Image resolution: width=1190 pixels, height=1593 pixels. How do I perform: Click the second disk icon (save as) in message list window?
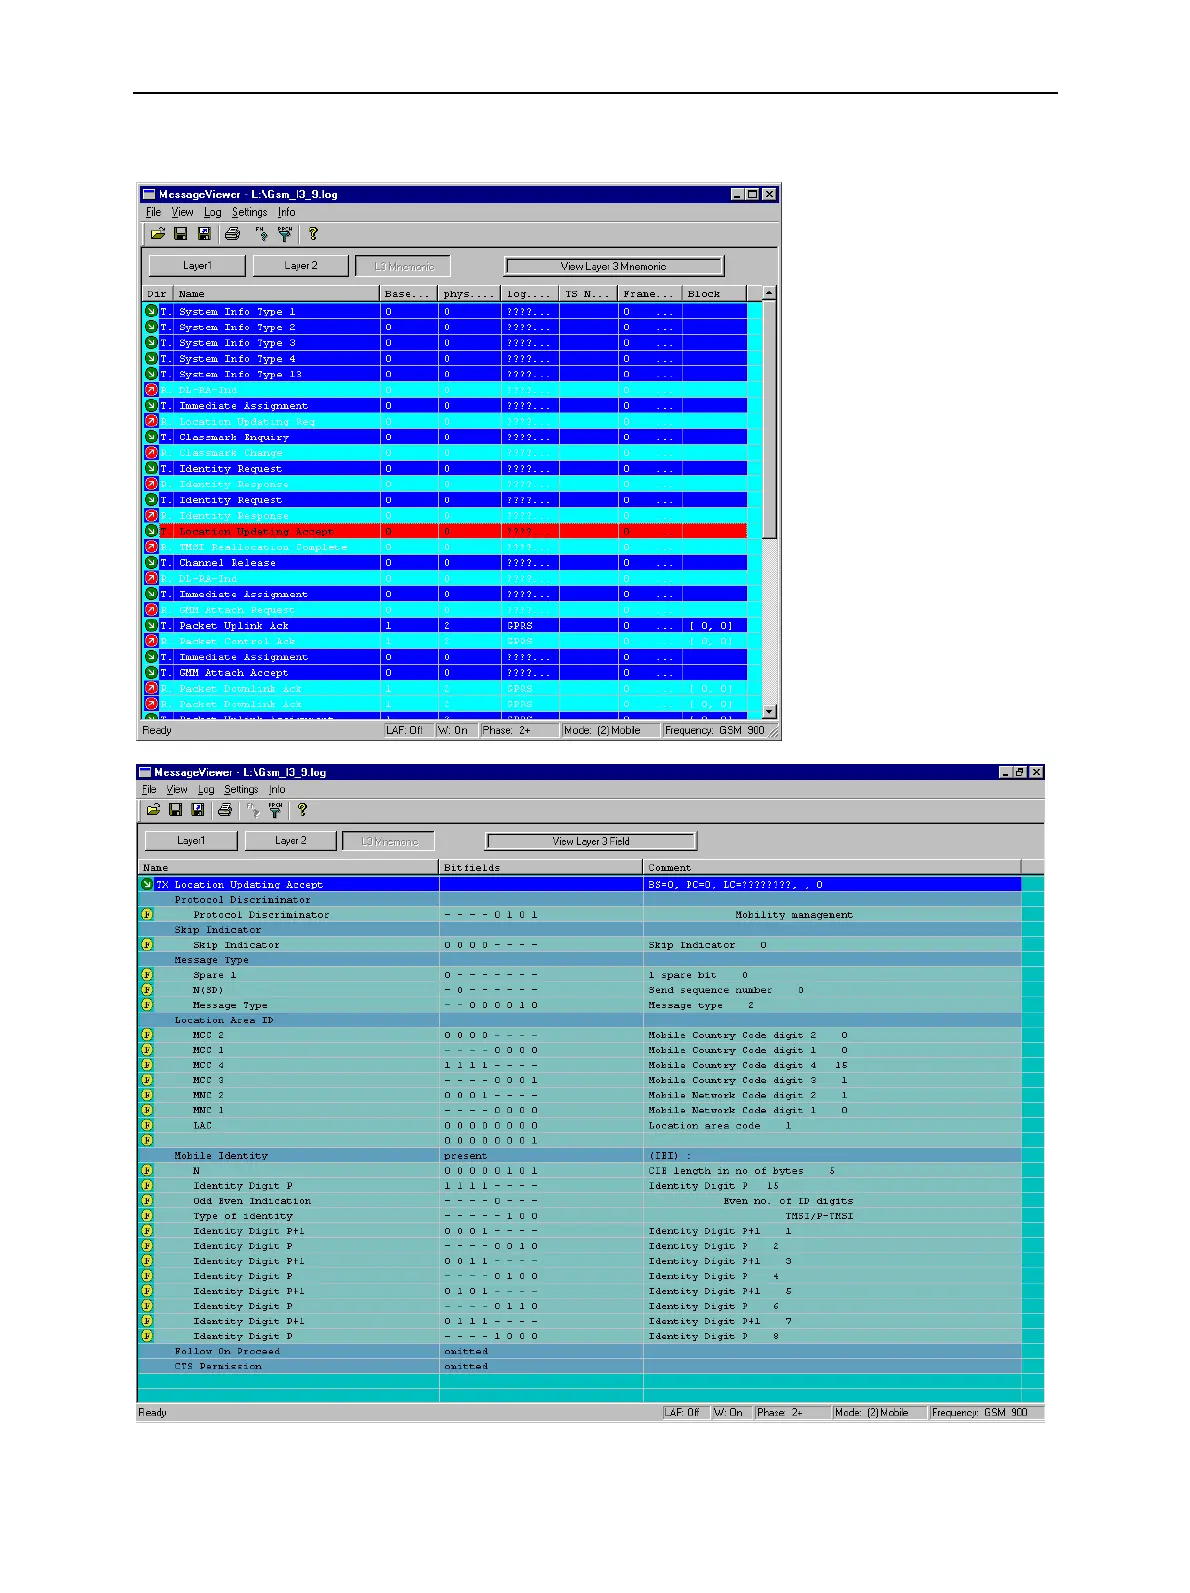point(204,233)
